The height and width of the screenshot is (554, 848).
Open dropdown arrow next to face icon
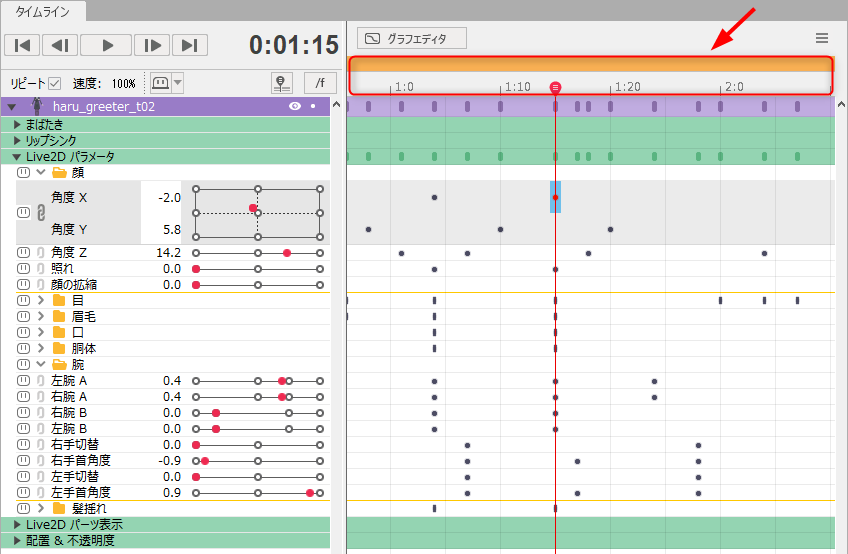click(178, 83)
